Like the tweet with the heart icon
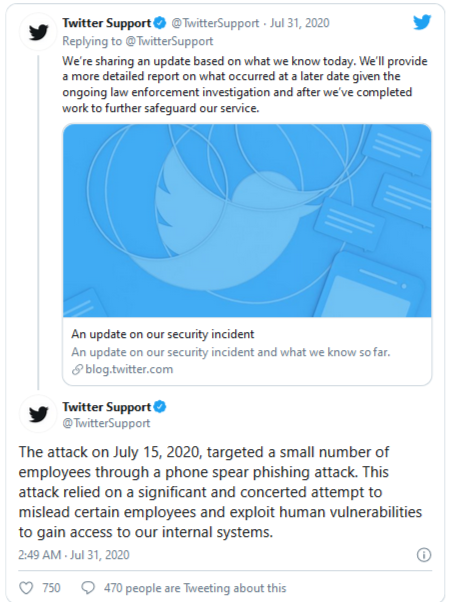Screen dimensions: 453x602 coord(26,588)
